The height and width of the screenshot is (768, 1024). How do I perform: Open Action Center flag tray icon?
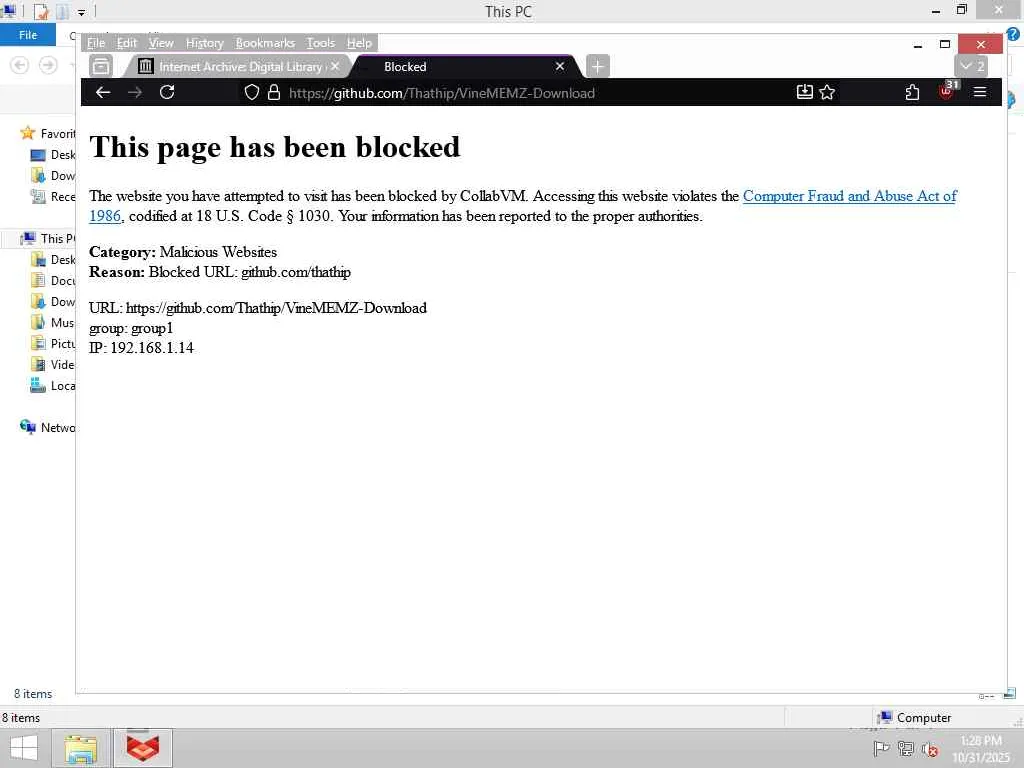click(x=881, y=749)
